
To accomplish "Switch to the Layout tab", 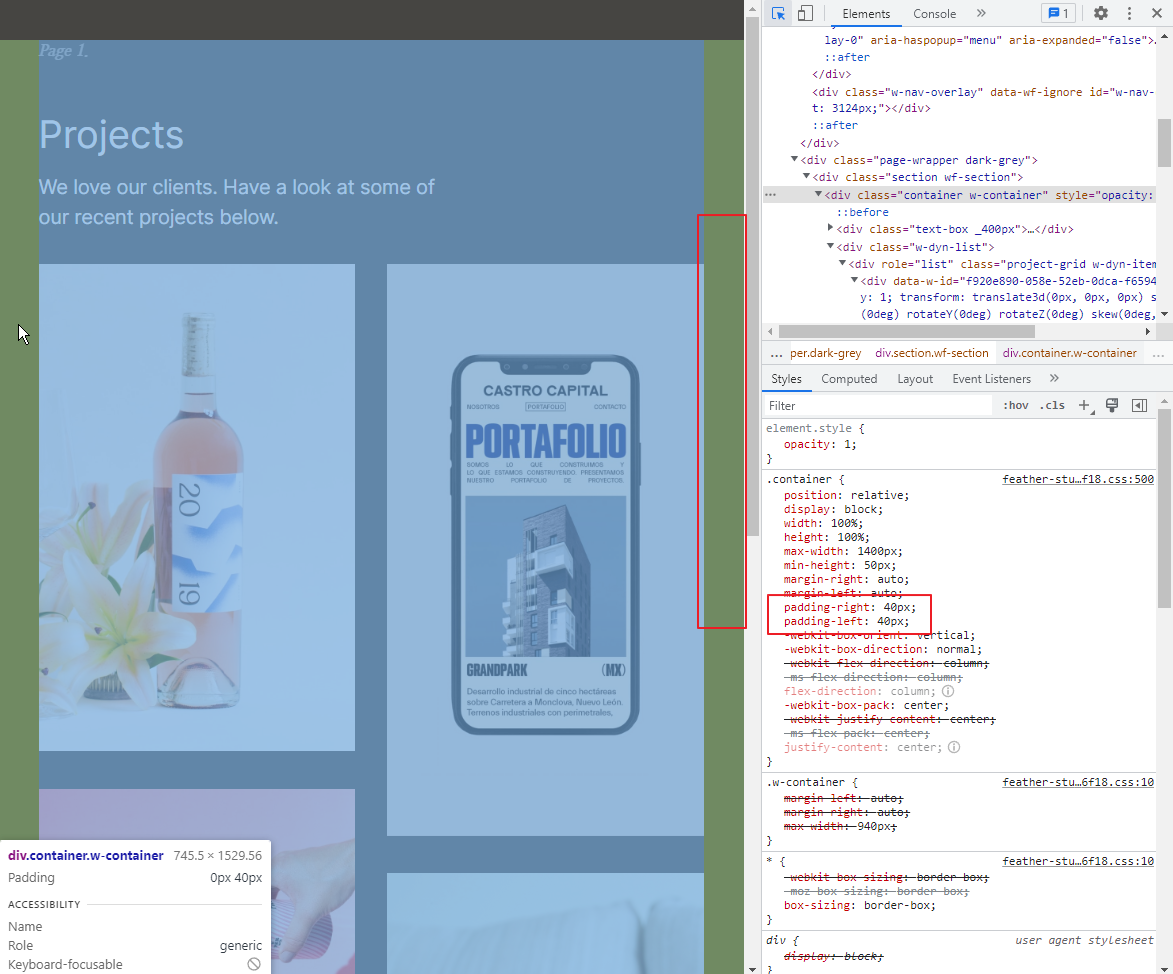I will click(x=915, y=379).
